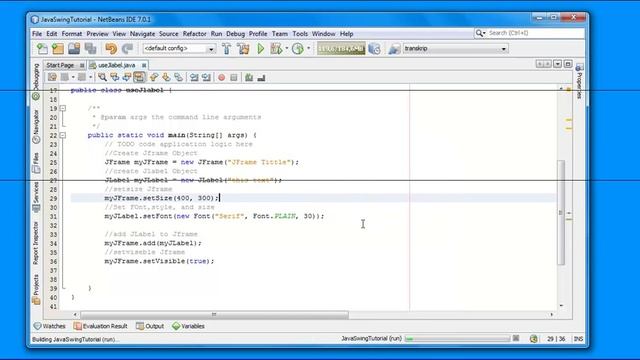Click Find Next Occurrence icon in editor toolbar
The height and width of the screenshot is (360, 640).
127,77
